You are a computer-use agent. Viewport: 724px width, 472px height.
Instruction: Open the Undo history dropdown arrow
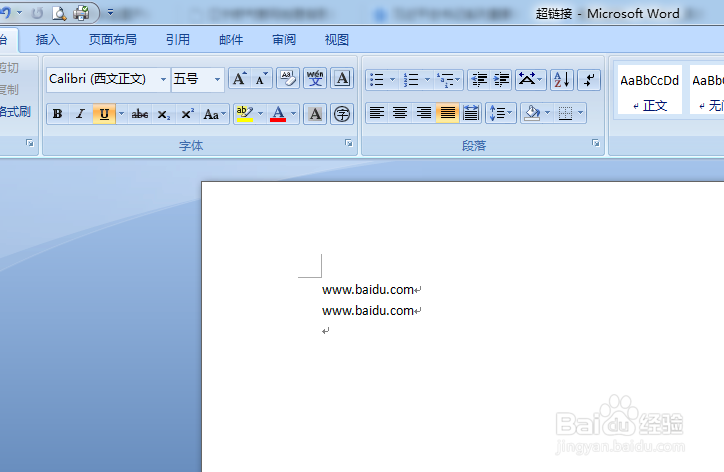click(x=19, y=13)
